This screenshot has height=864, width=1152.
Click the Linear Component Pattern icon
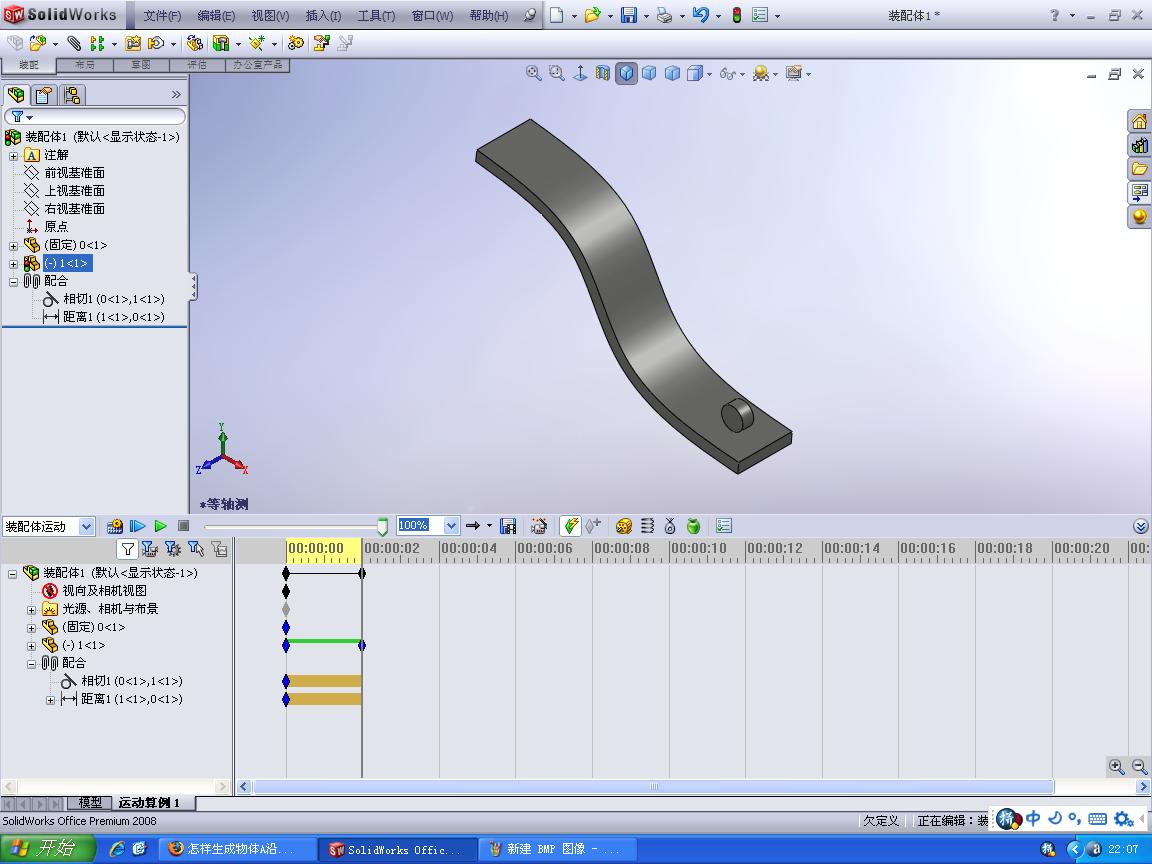tap(98, 43)
